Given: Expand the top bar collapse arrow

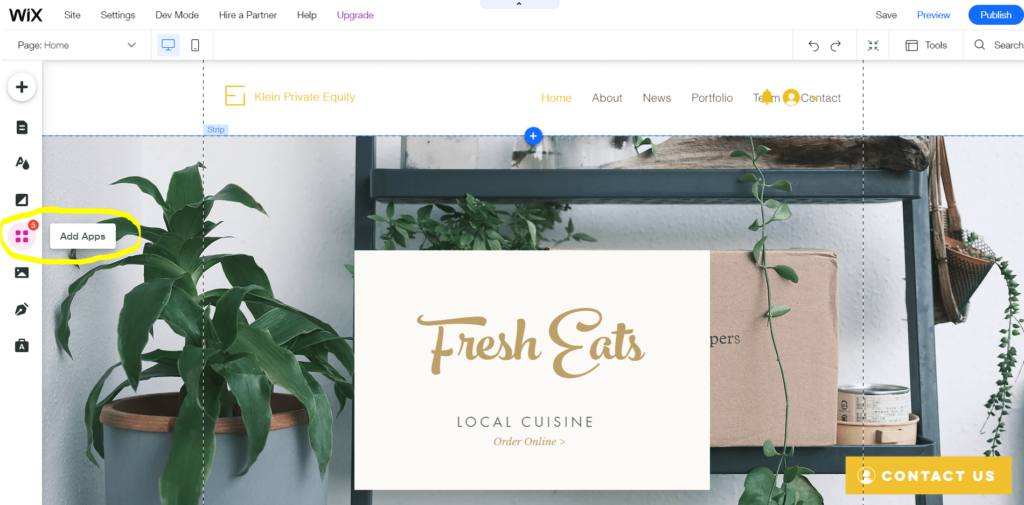Looking at the screenshot, I should (x=519, y=4).
